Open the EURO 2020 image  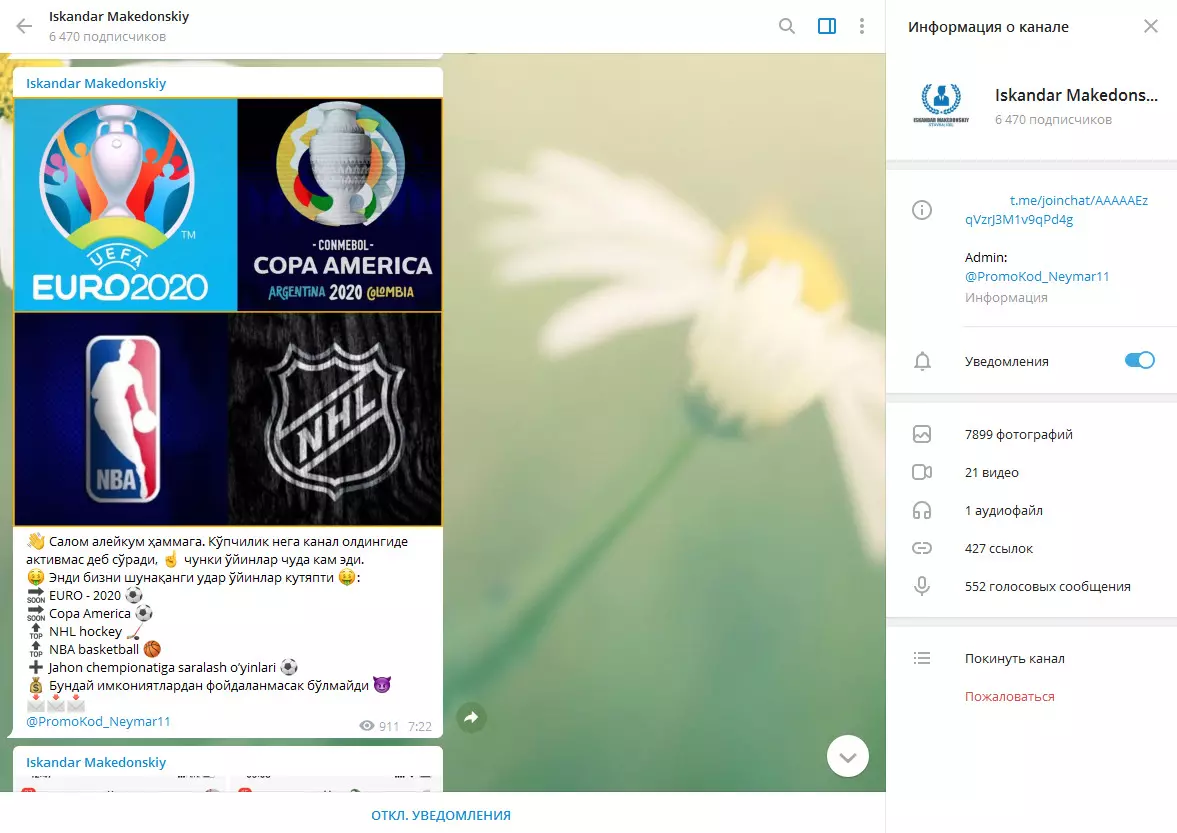coord(125,205)
